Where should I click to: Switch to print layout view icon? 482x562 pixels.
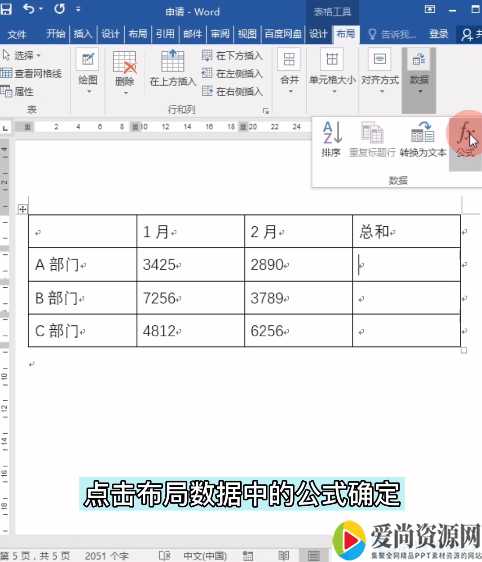[314, 556]
